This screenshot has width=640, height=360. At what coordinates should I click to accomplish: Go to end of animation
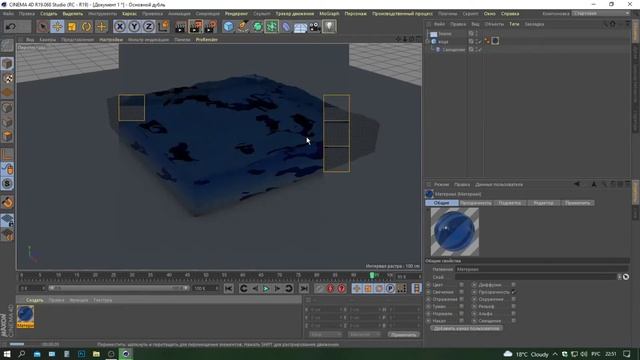click(x=304, y=289)
